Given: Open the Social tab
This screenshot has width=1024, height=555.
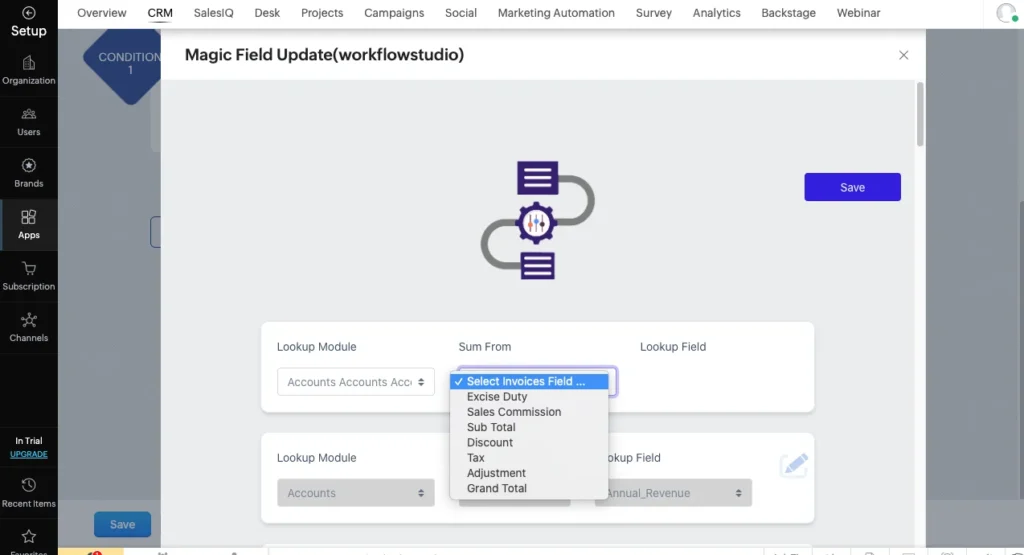Looking at the screenshot, I should (460, 13).
